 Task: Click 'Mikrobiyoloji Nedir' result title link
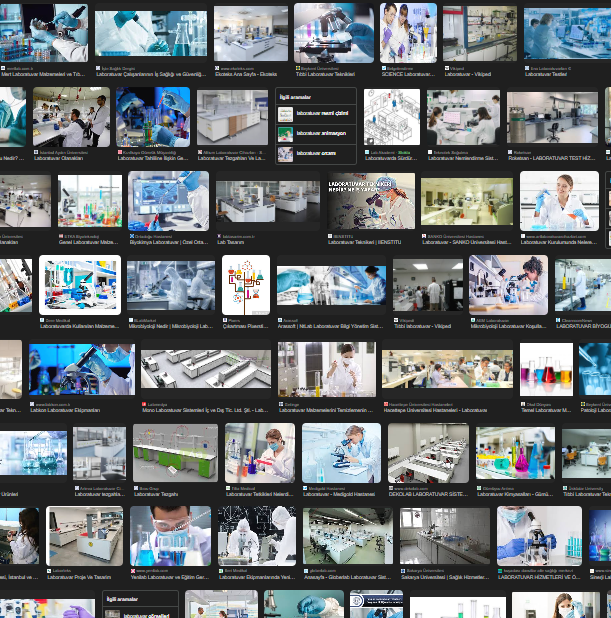click(172, 326)
